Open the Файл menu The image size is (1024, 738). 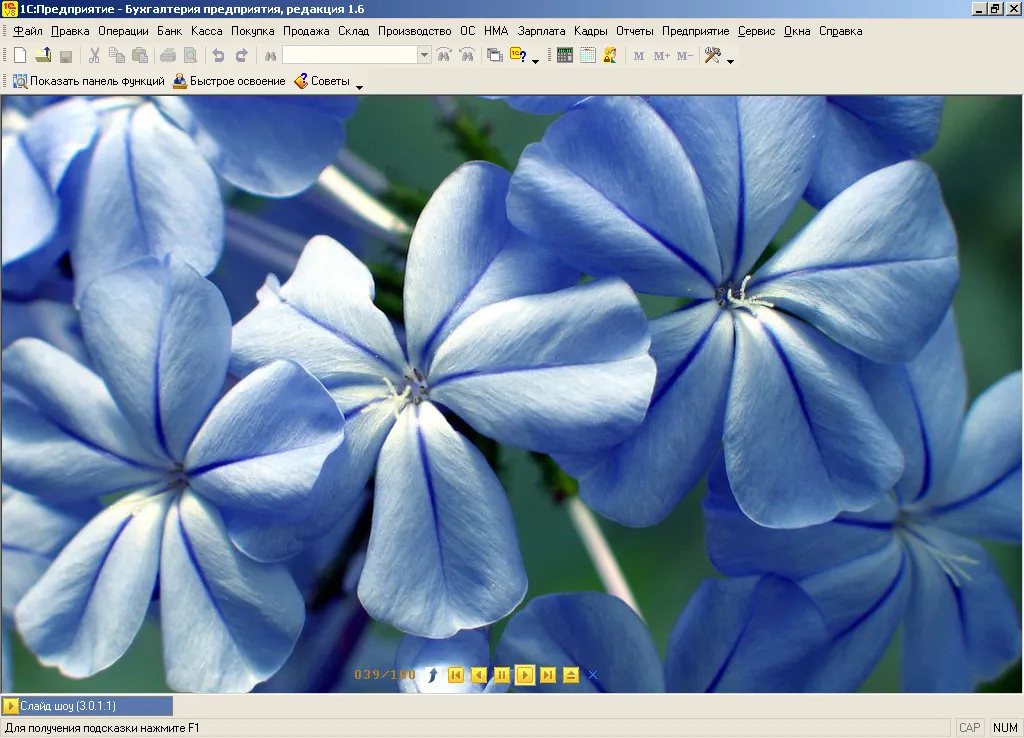pos(27,31)
